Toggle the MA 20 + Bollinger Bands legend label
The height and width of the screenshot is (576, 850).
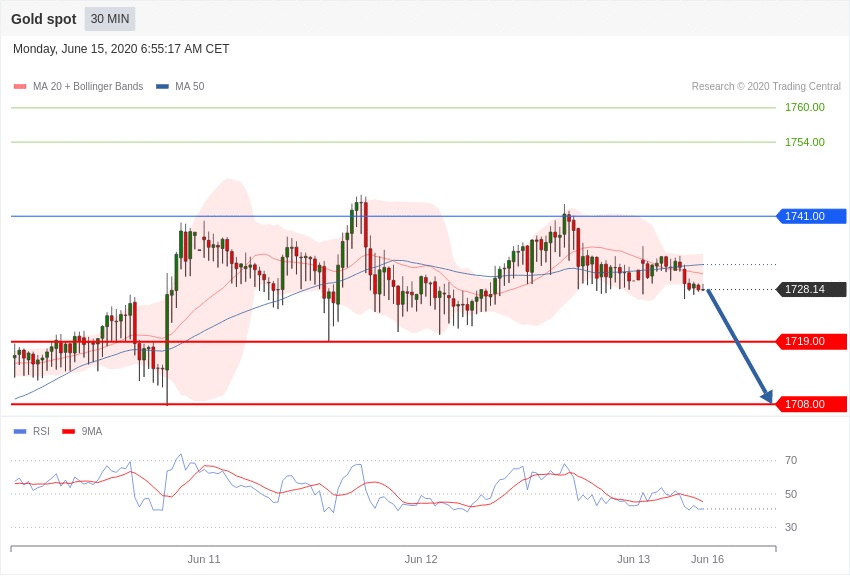click(88, 87)
